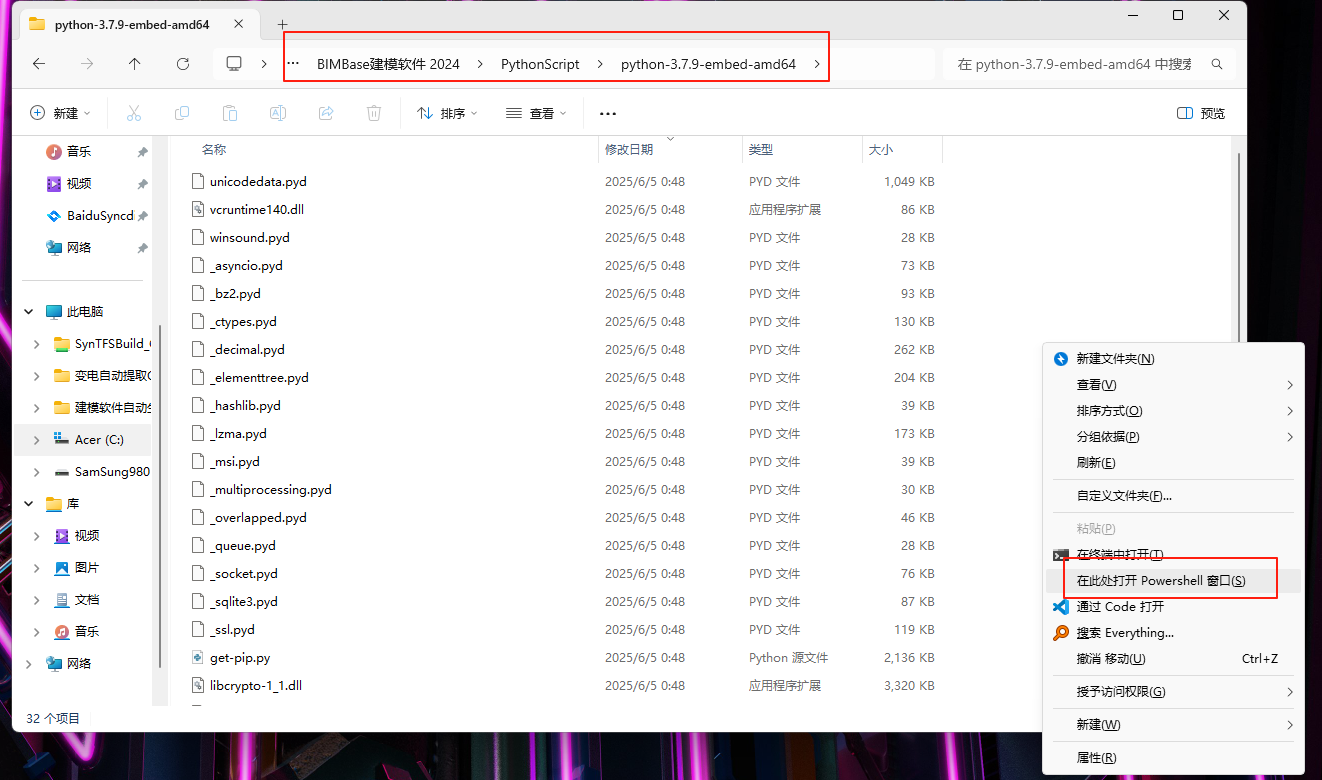
Task: Click the terminal icon in context menu
Action: point(1062,555)
